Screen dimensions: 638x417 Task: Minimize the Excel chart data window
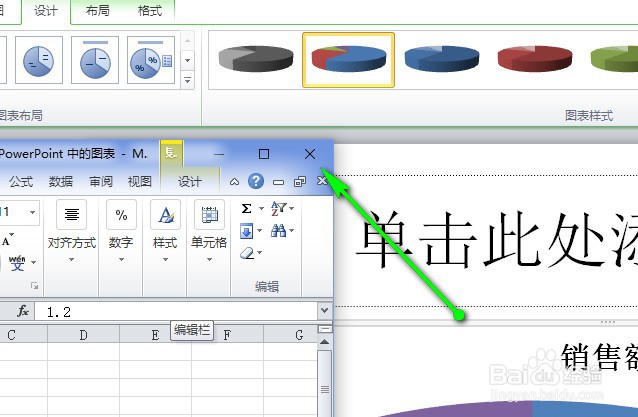click(219, 154)
